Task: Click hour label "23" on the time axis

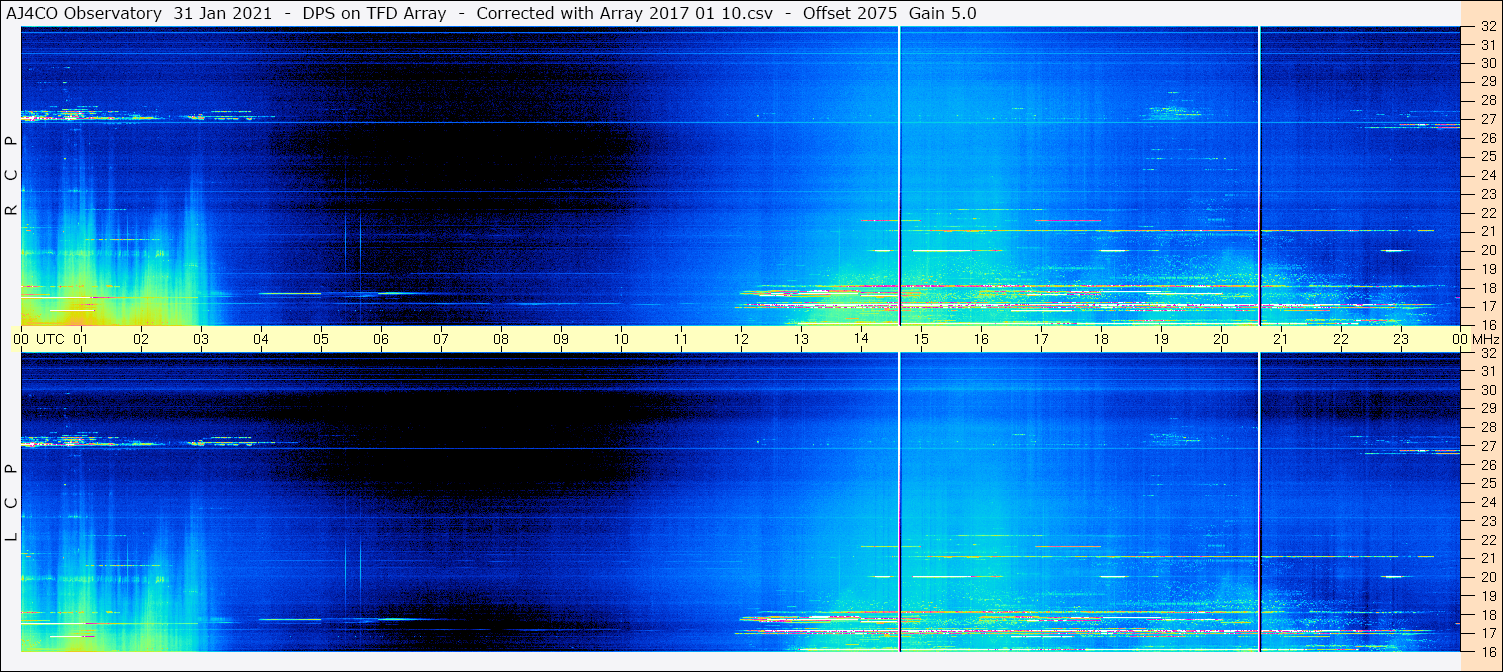Action: click(1401, 339)
